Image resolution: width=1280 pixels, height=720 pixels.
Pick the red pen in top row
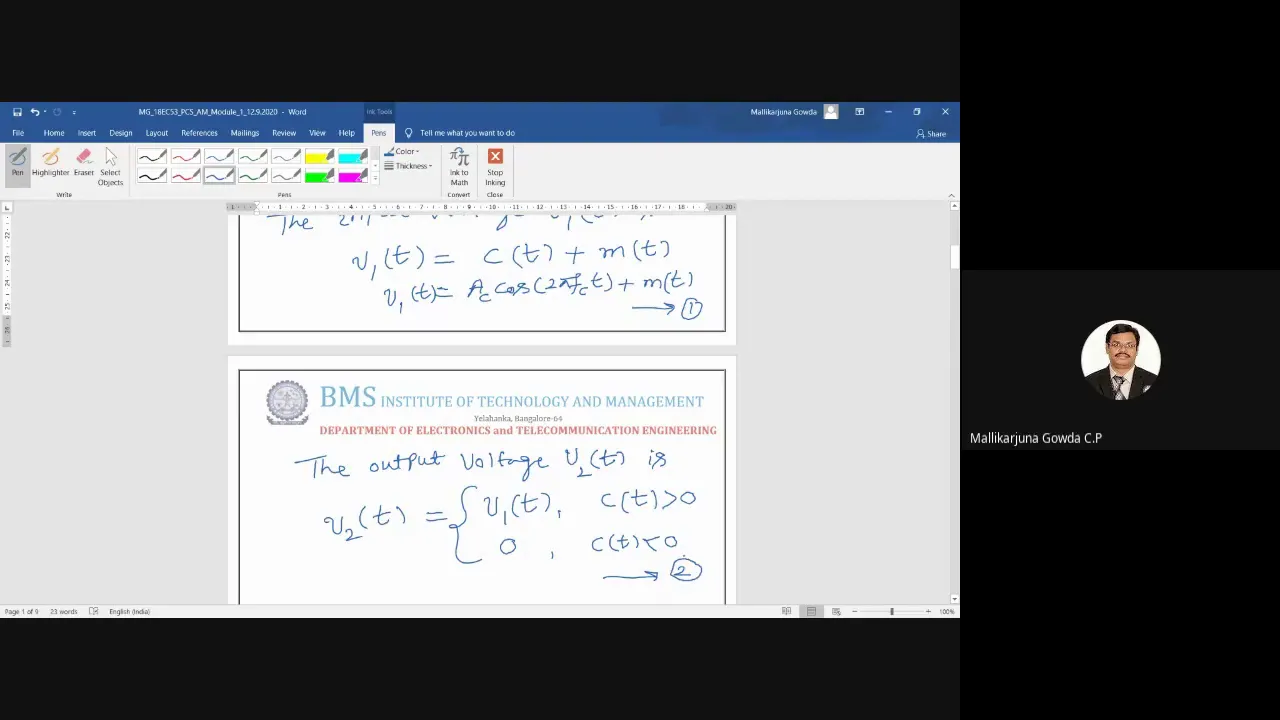[185, 156]
